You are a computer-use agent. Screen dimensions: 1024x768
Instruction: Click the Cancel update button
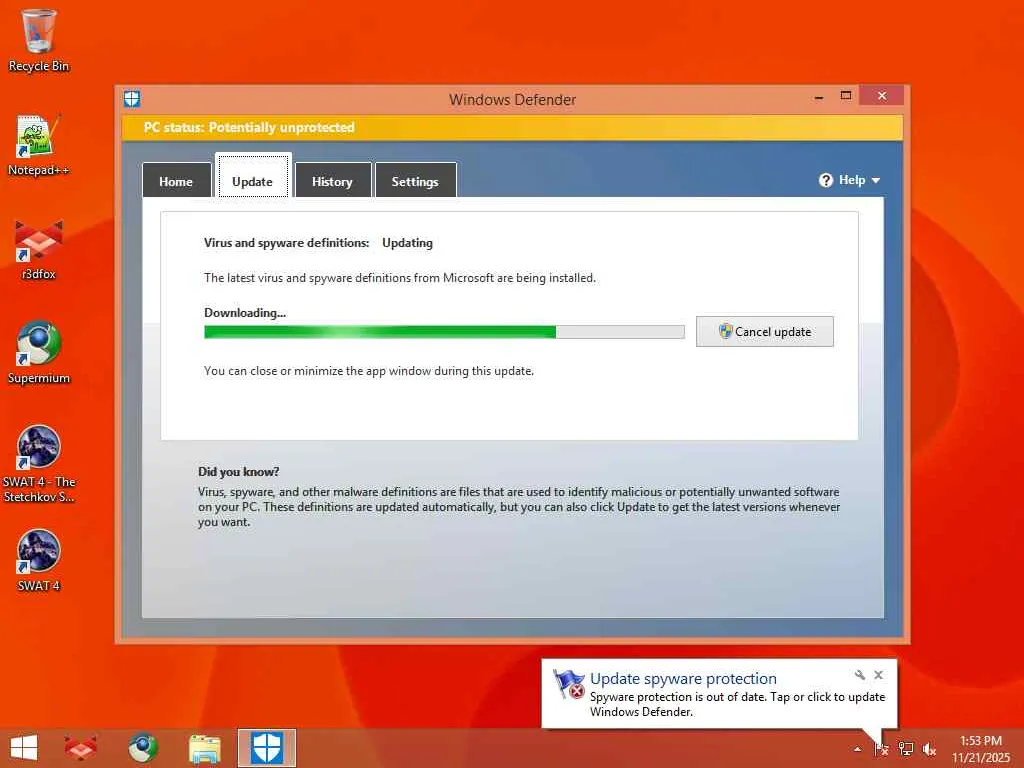pyautogui.click(x=765, y=332)
